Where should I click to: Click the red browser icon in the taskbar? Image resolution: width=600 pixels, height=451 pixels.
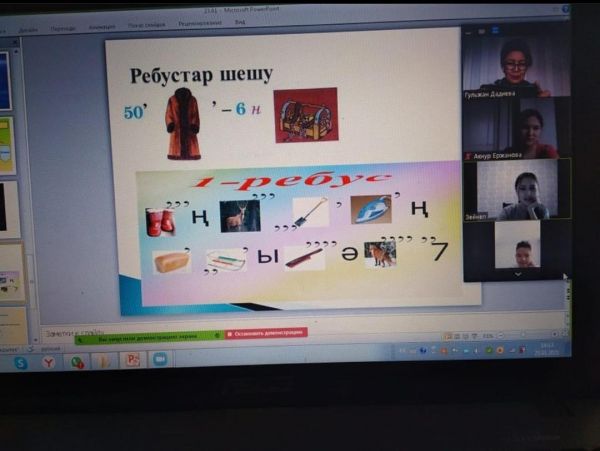77,362
